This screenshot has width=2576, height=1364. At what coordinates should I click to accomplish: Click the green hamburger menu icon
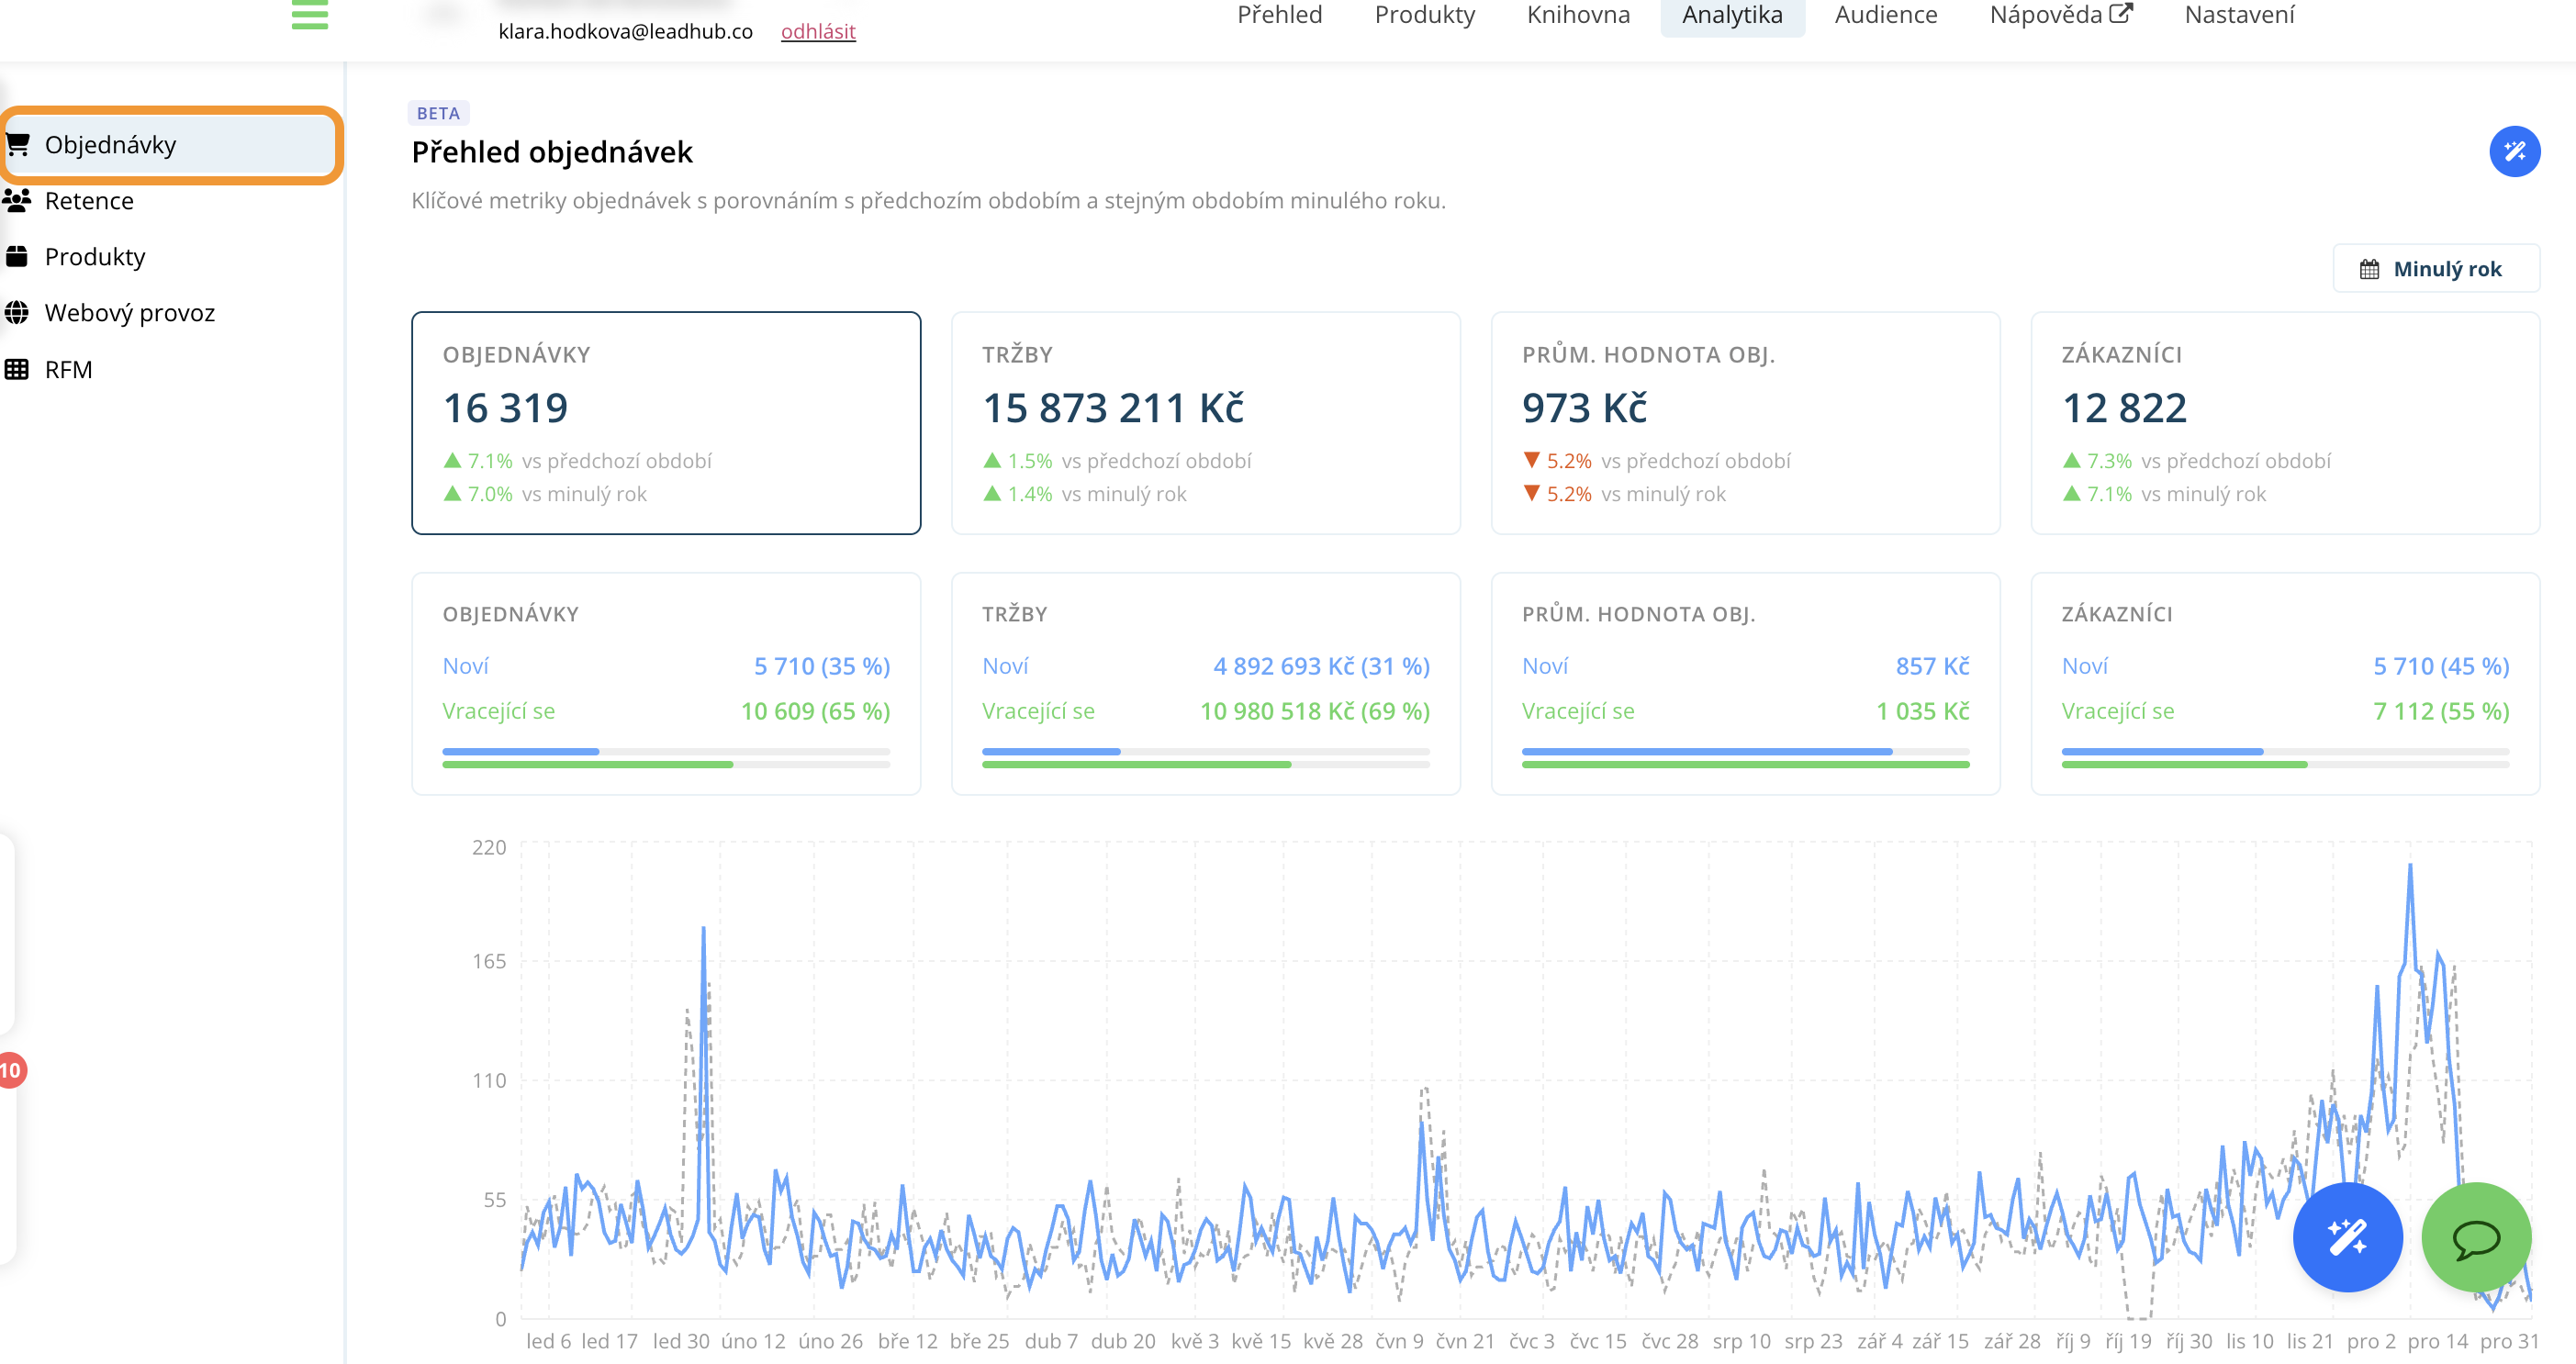(x=309, y=15)
